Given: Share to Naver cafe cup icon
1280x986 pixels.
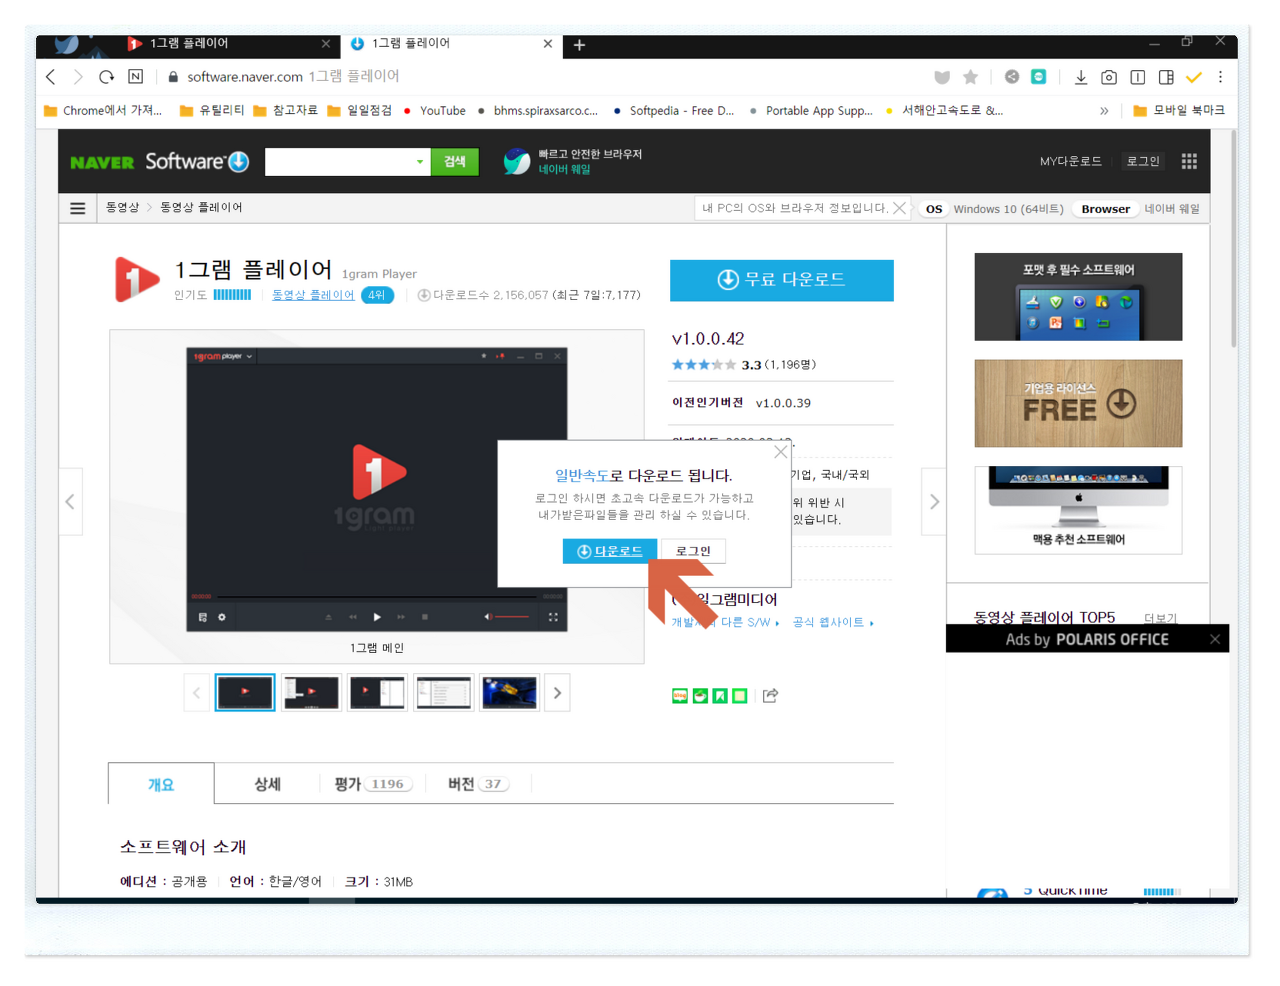Looking at the screenshot, I should coord(700,696).
